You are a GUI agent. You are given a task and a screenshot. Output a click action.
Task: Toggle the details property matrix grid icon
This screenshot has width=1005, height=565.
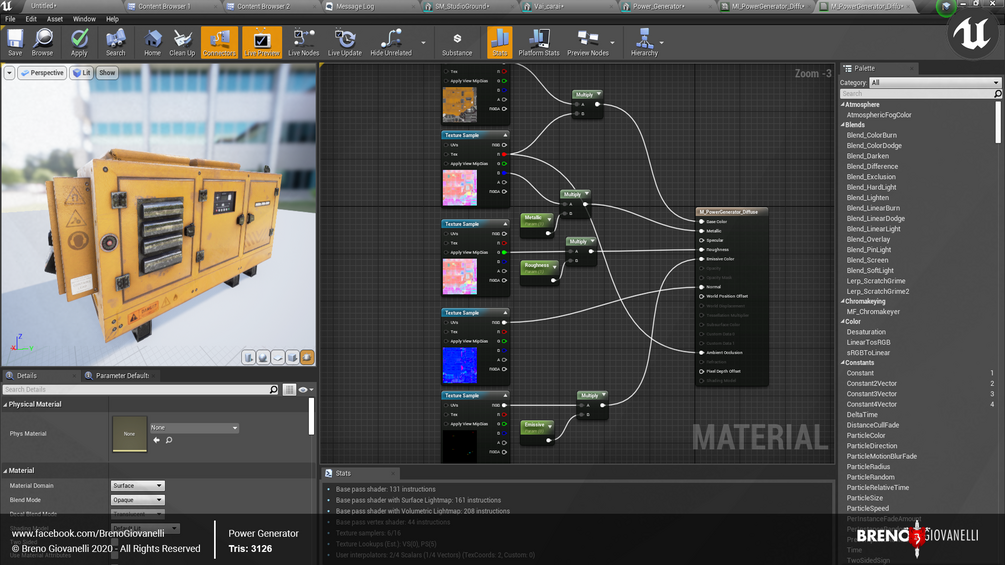pos(289,389)
